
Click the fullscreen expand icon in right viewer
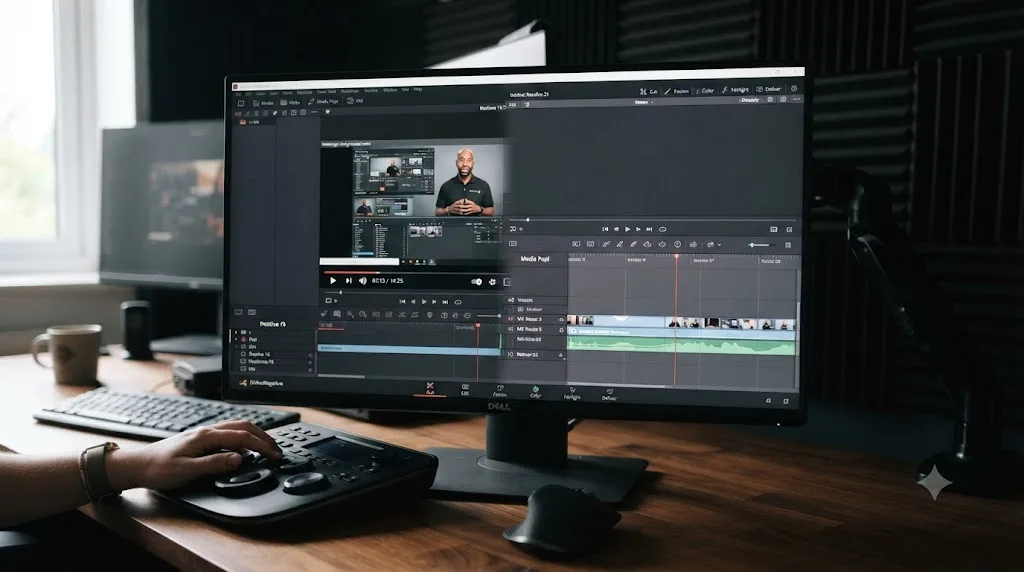789,229
